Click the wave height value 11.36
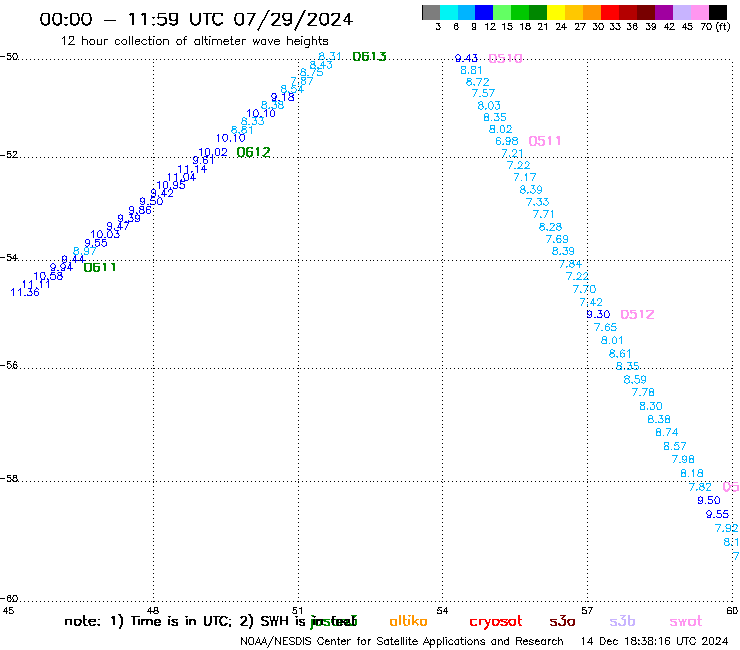The width and height of the screenshot is (740, 650). point(25,293)
